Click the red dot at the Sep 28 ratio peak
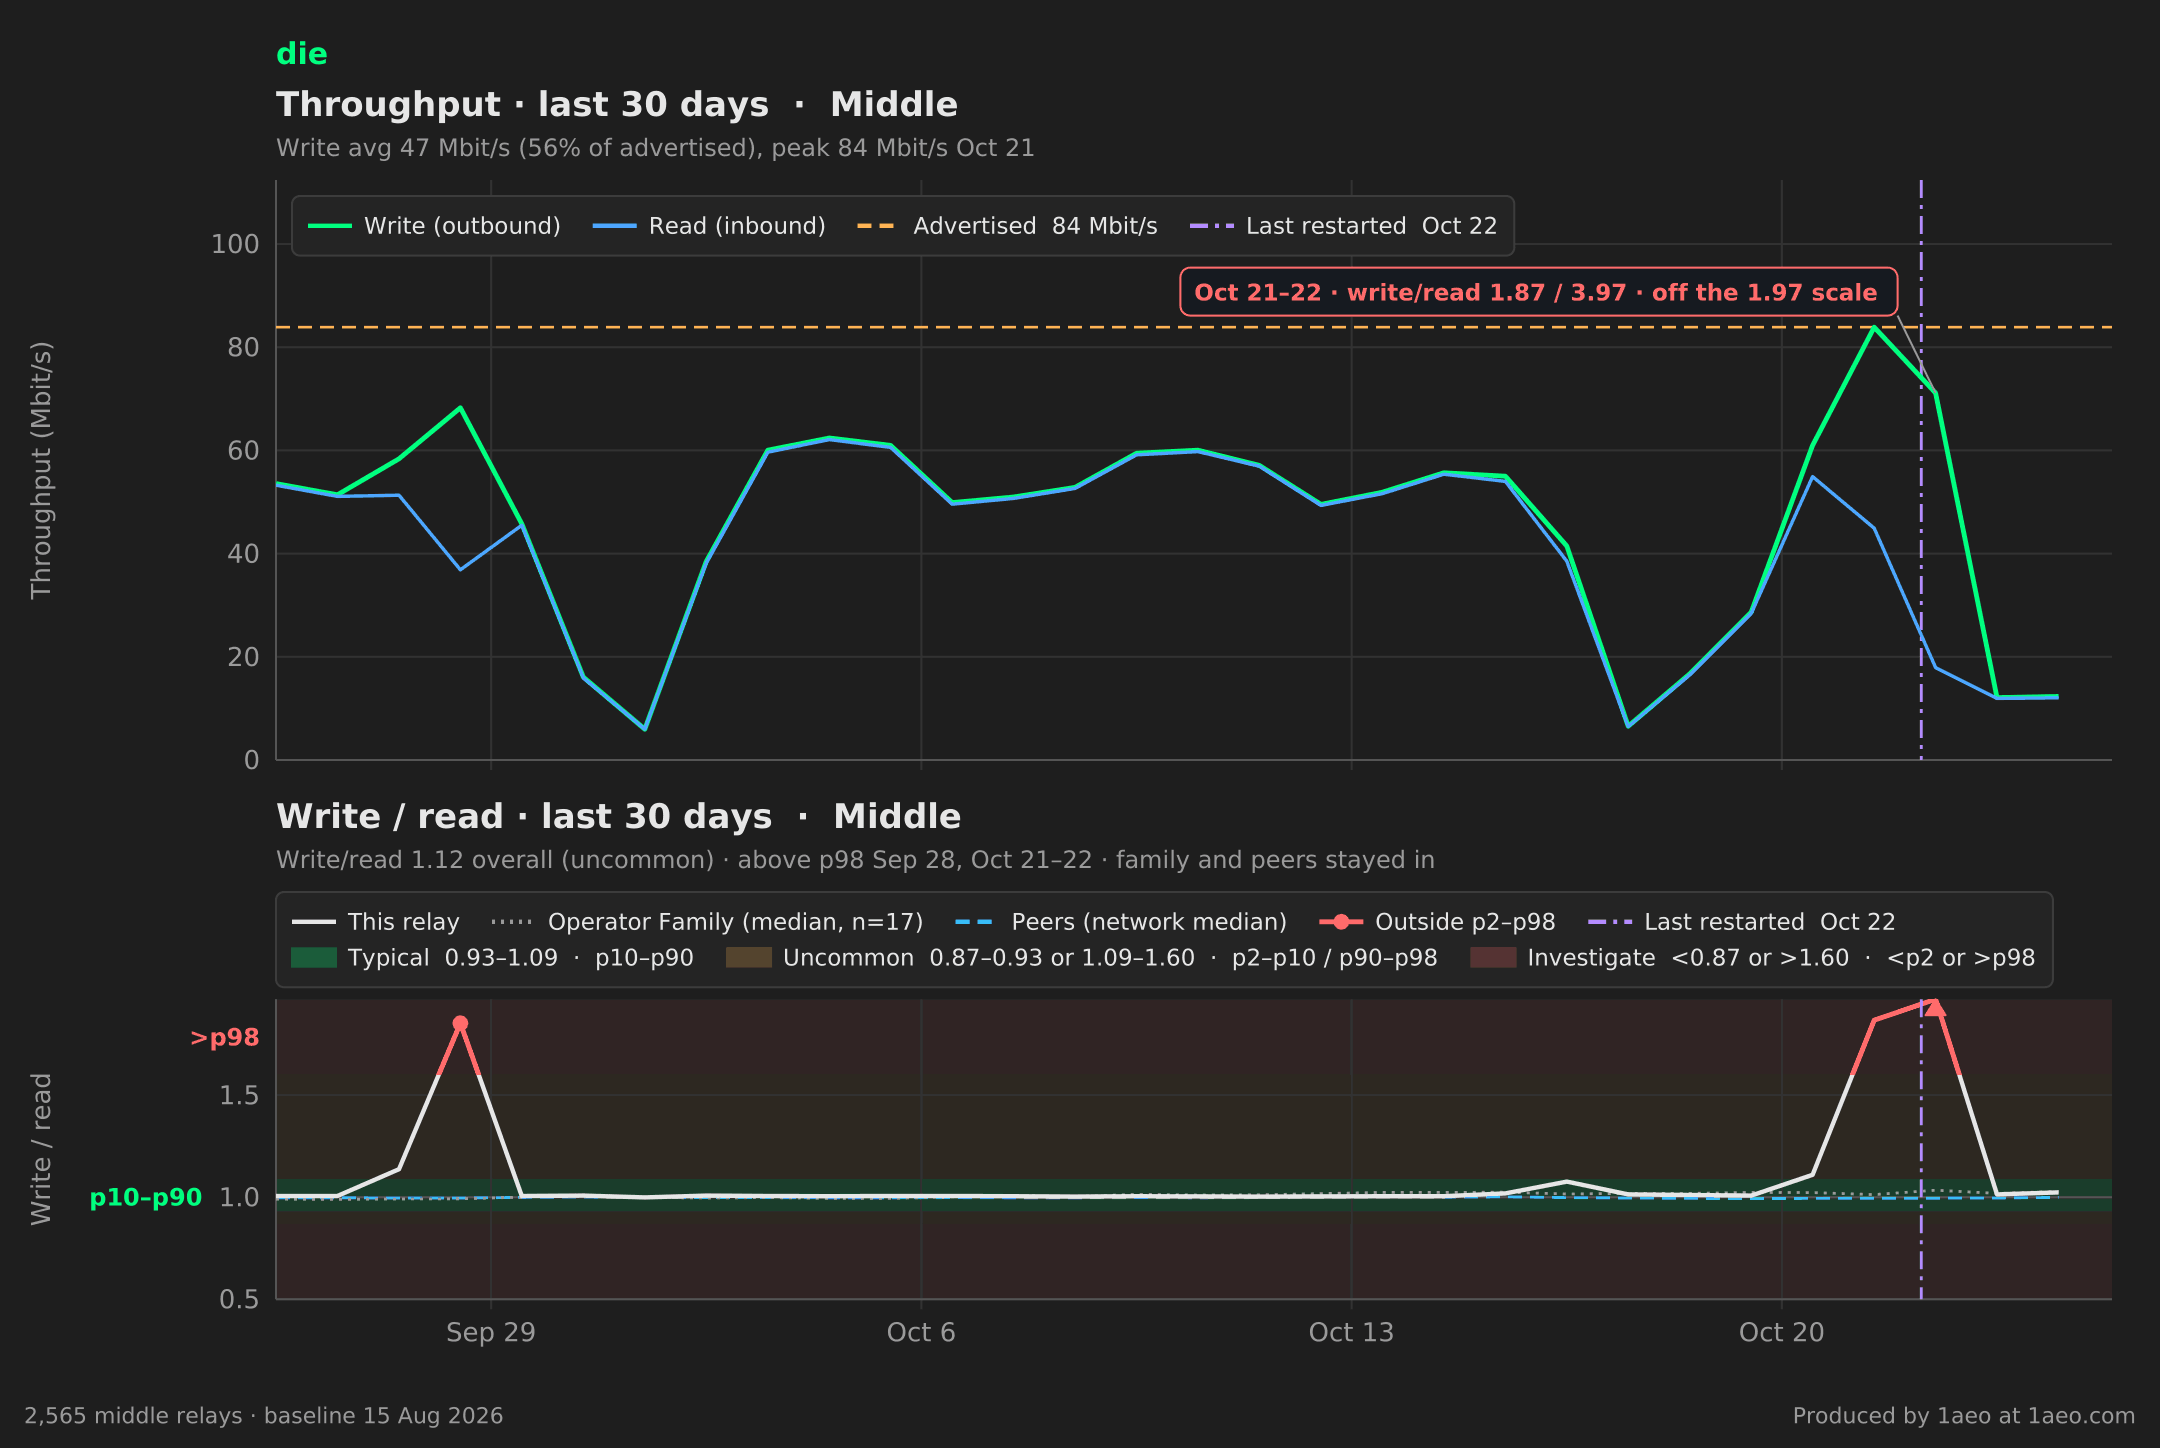 [460, 1023]
